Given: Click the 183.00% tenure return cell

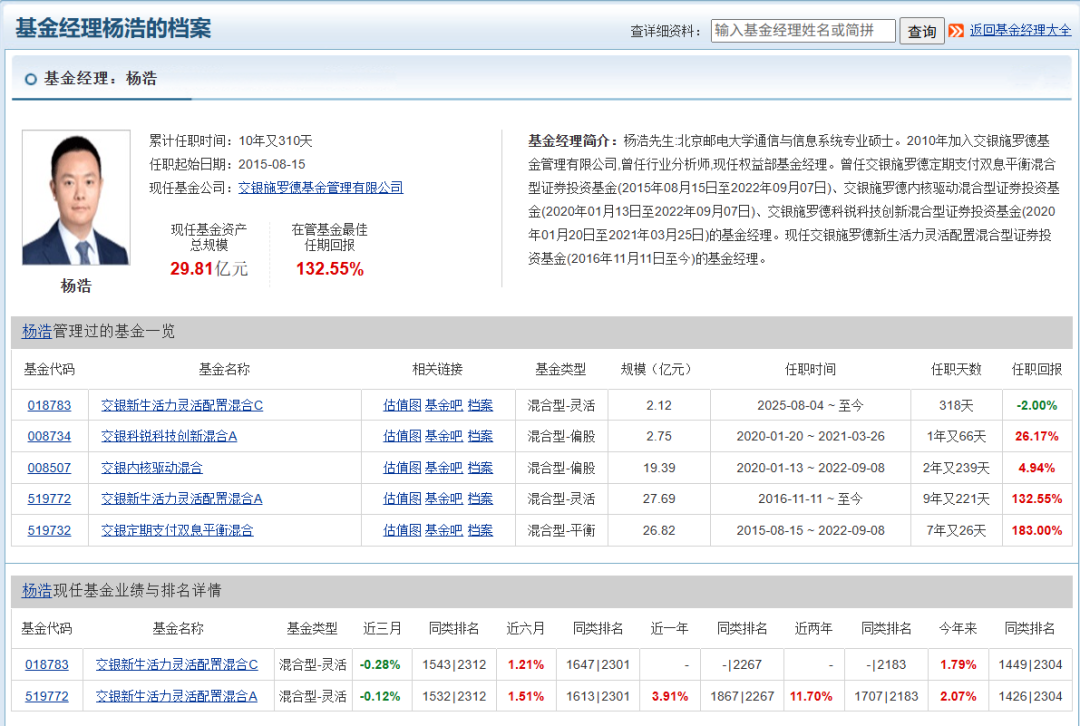Looking at the screenshot, I should 1037,530.
